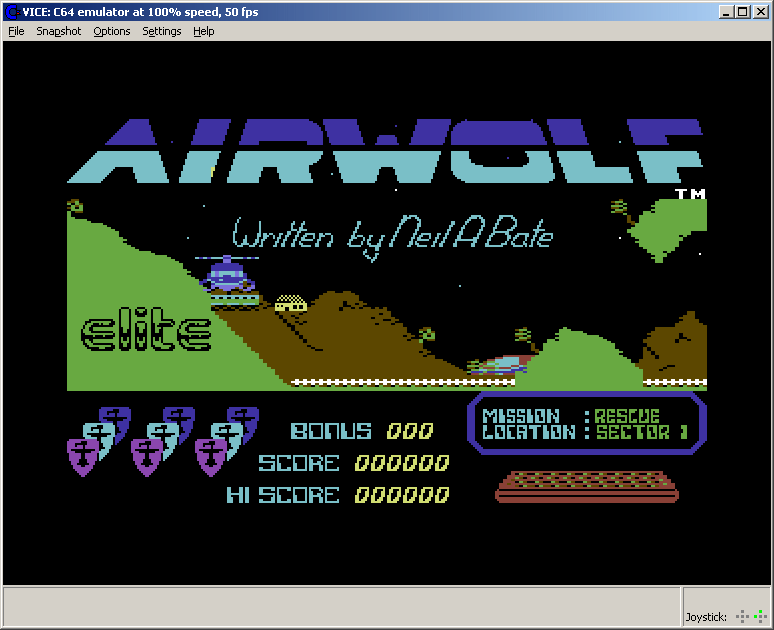
Task: Click the VICE icon in the title bar
Action: [x=11, y=12]
